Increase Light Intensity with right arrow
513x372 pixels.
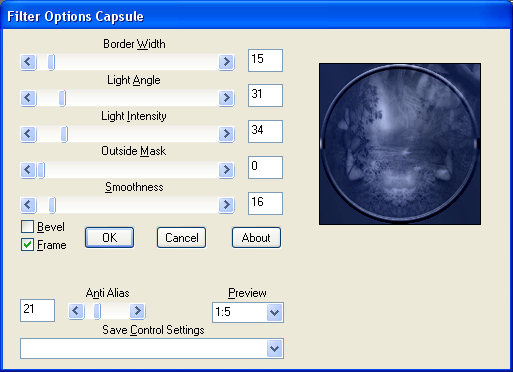point(226,134)
